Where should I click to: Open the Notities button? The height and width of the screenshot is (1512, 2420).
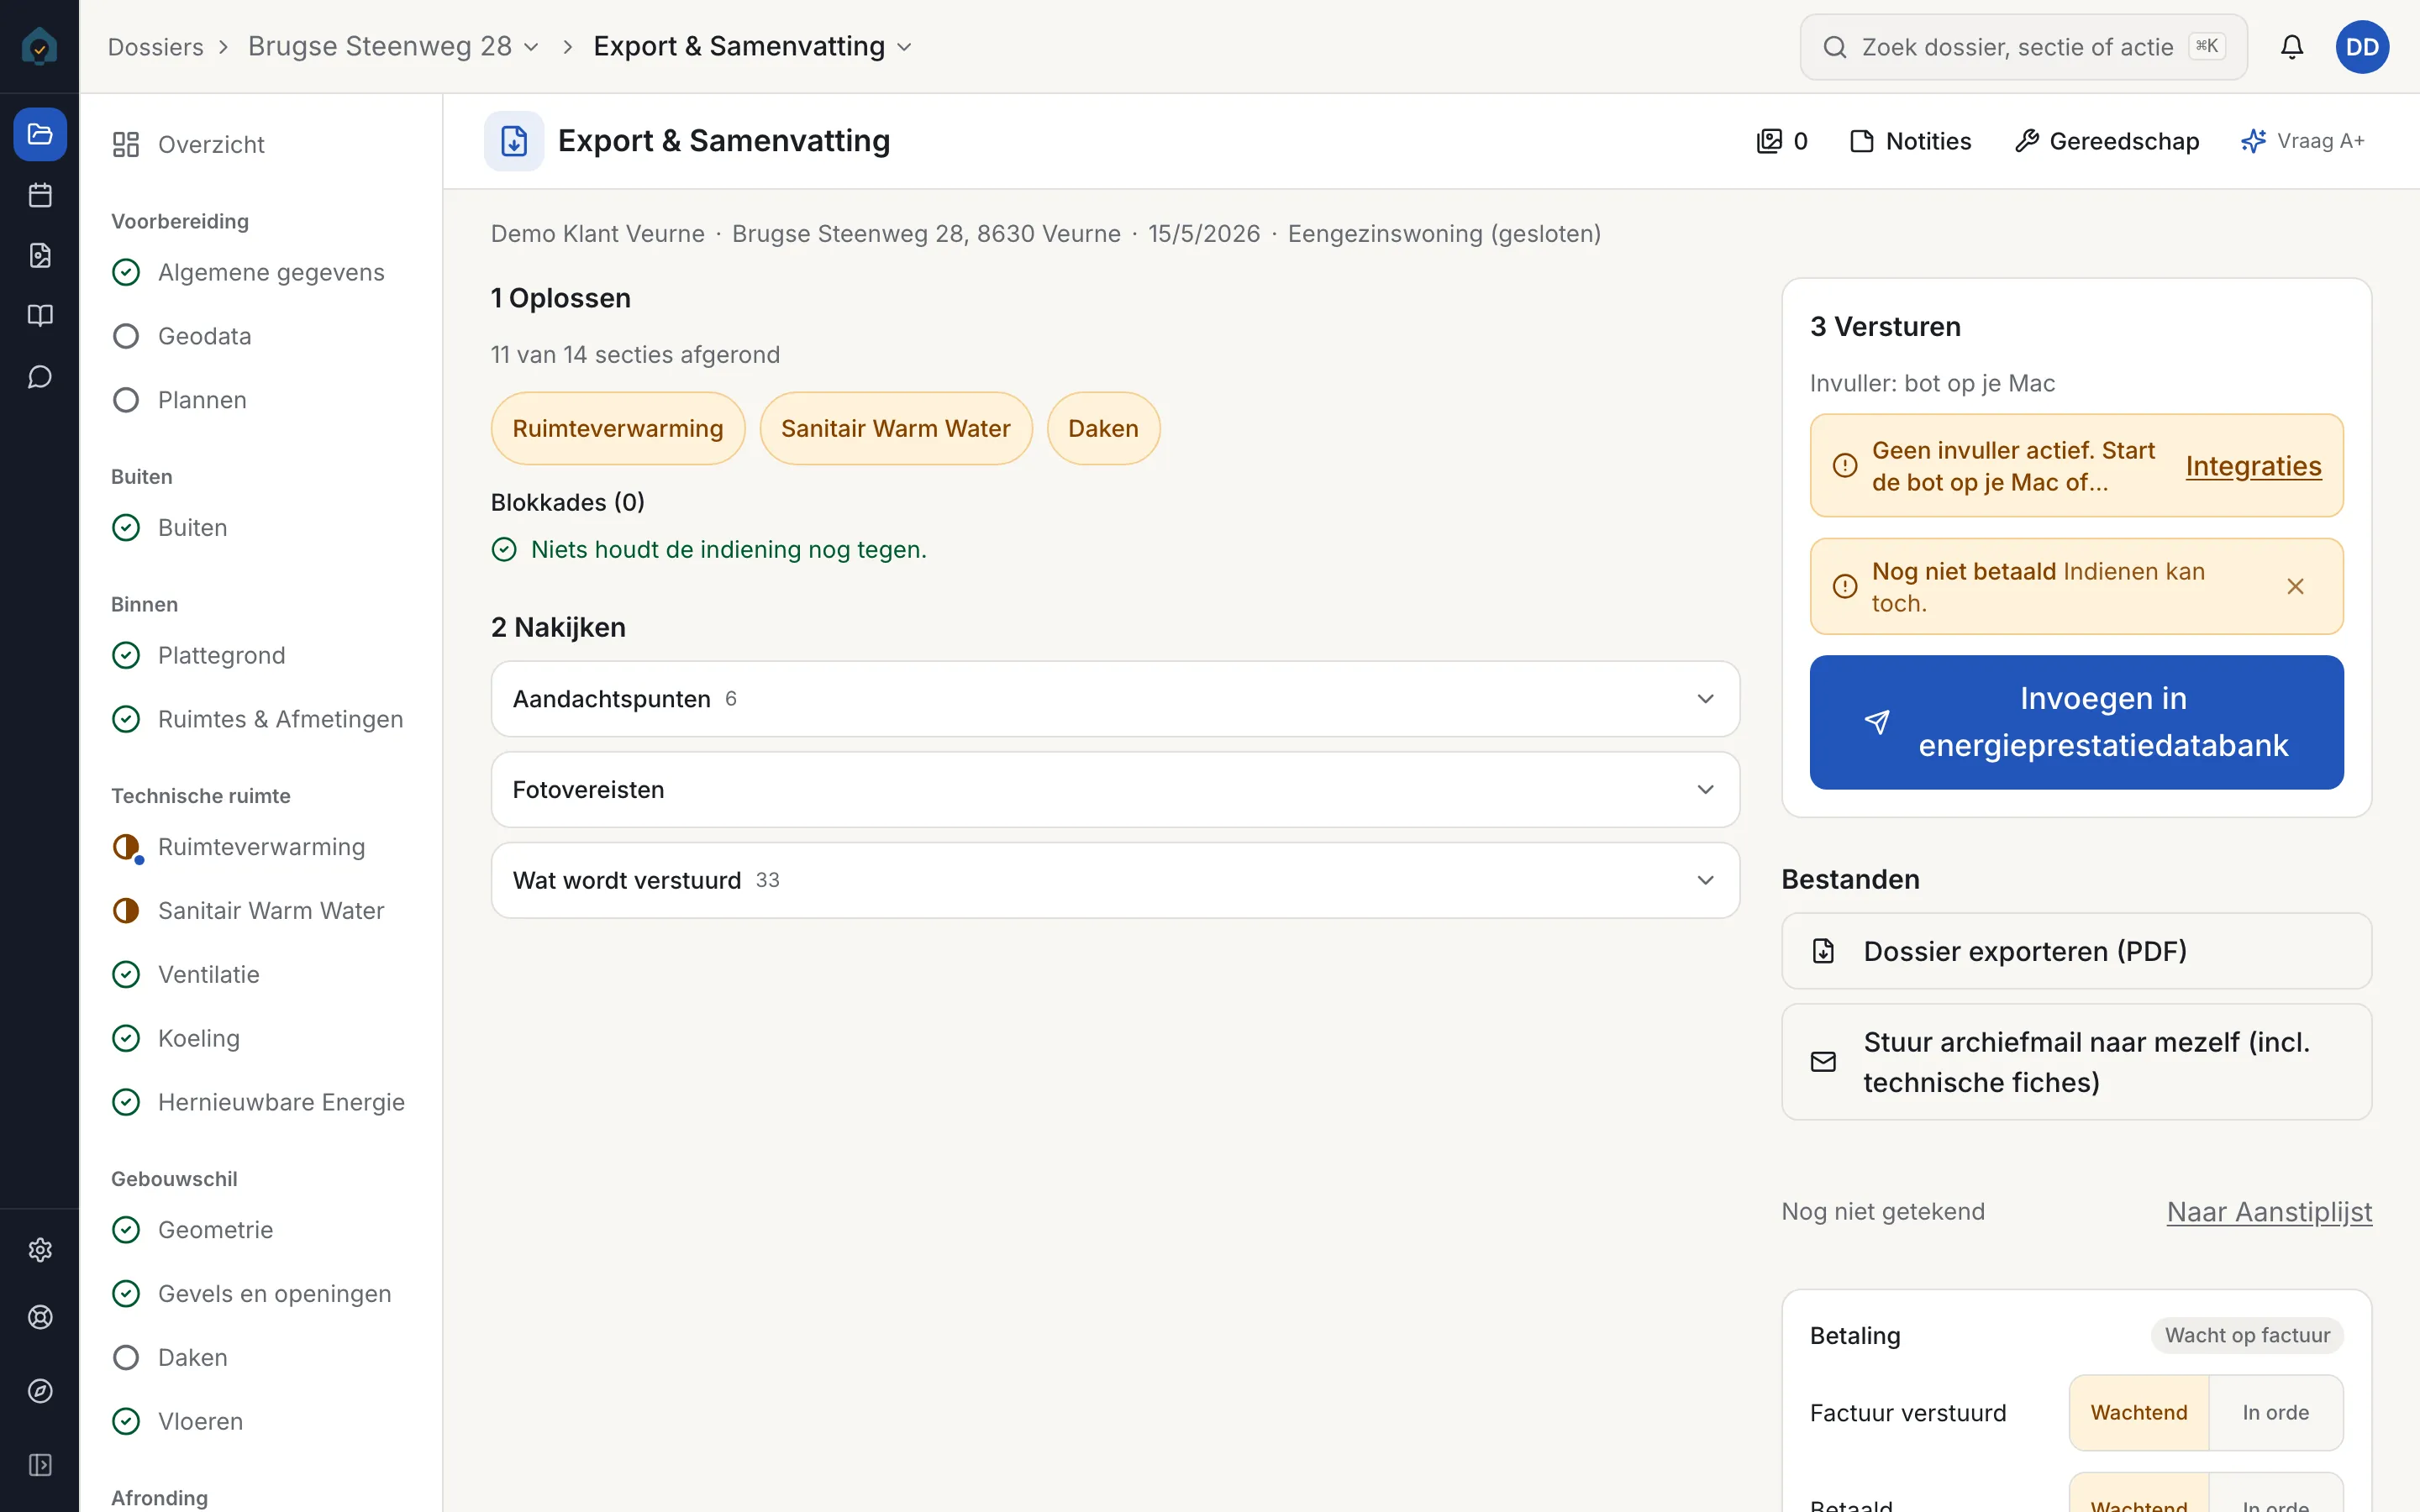[1912, 141]
